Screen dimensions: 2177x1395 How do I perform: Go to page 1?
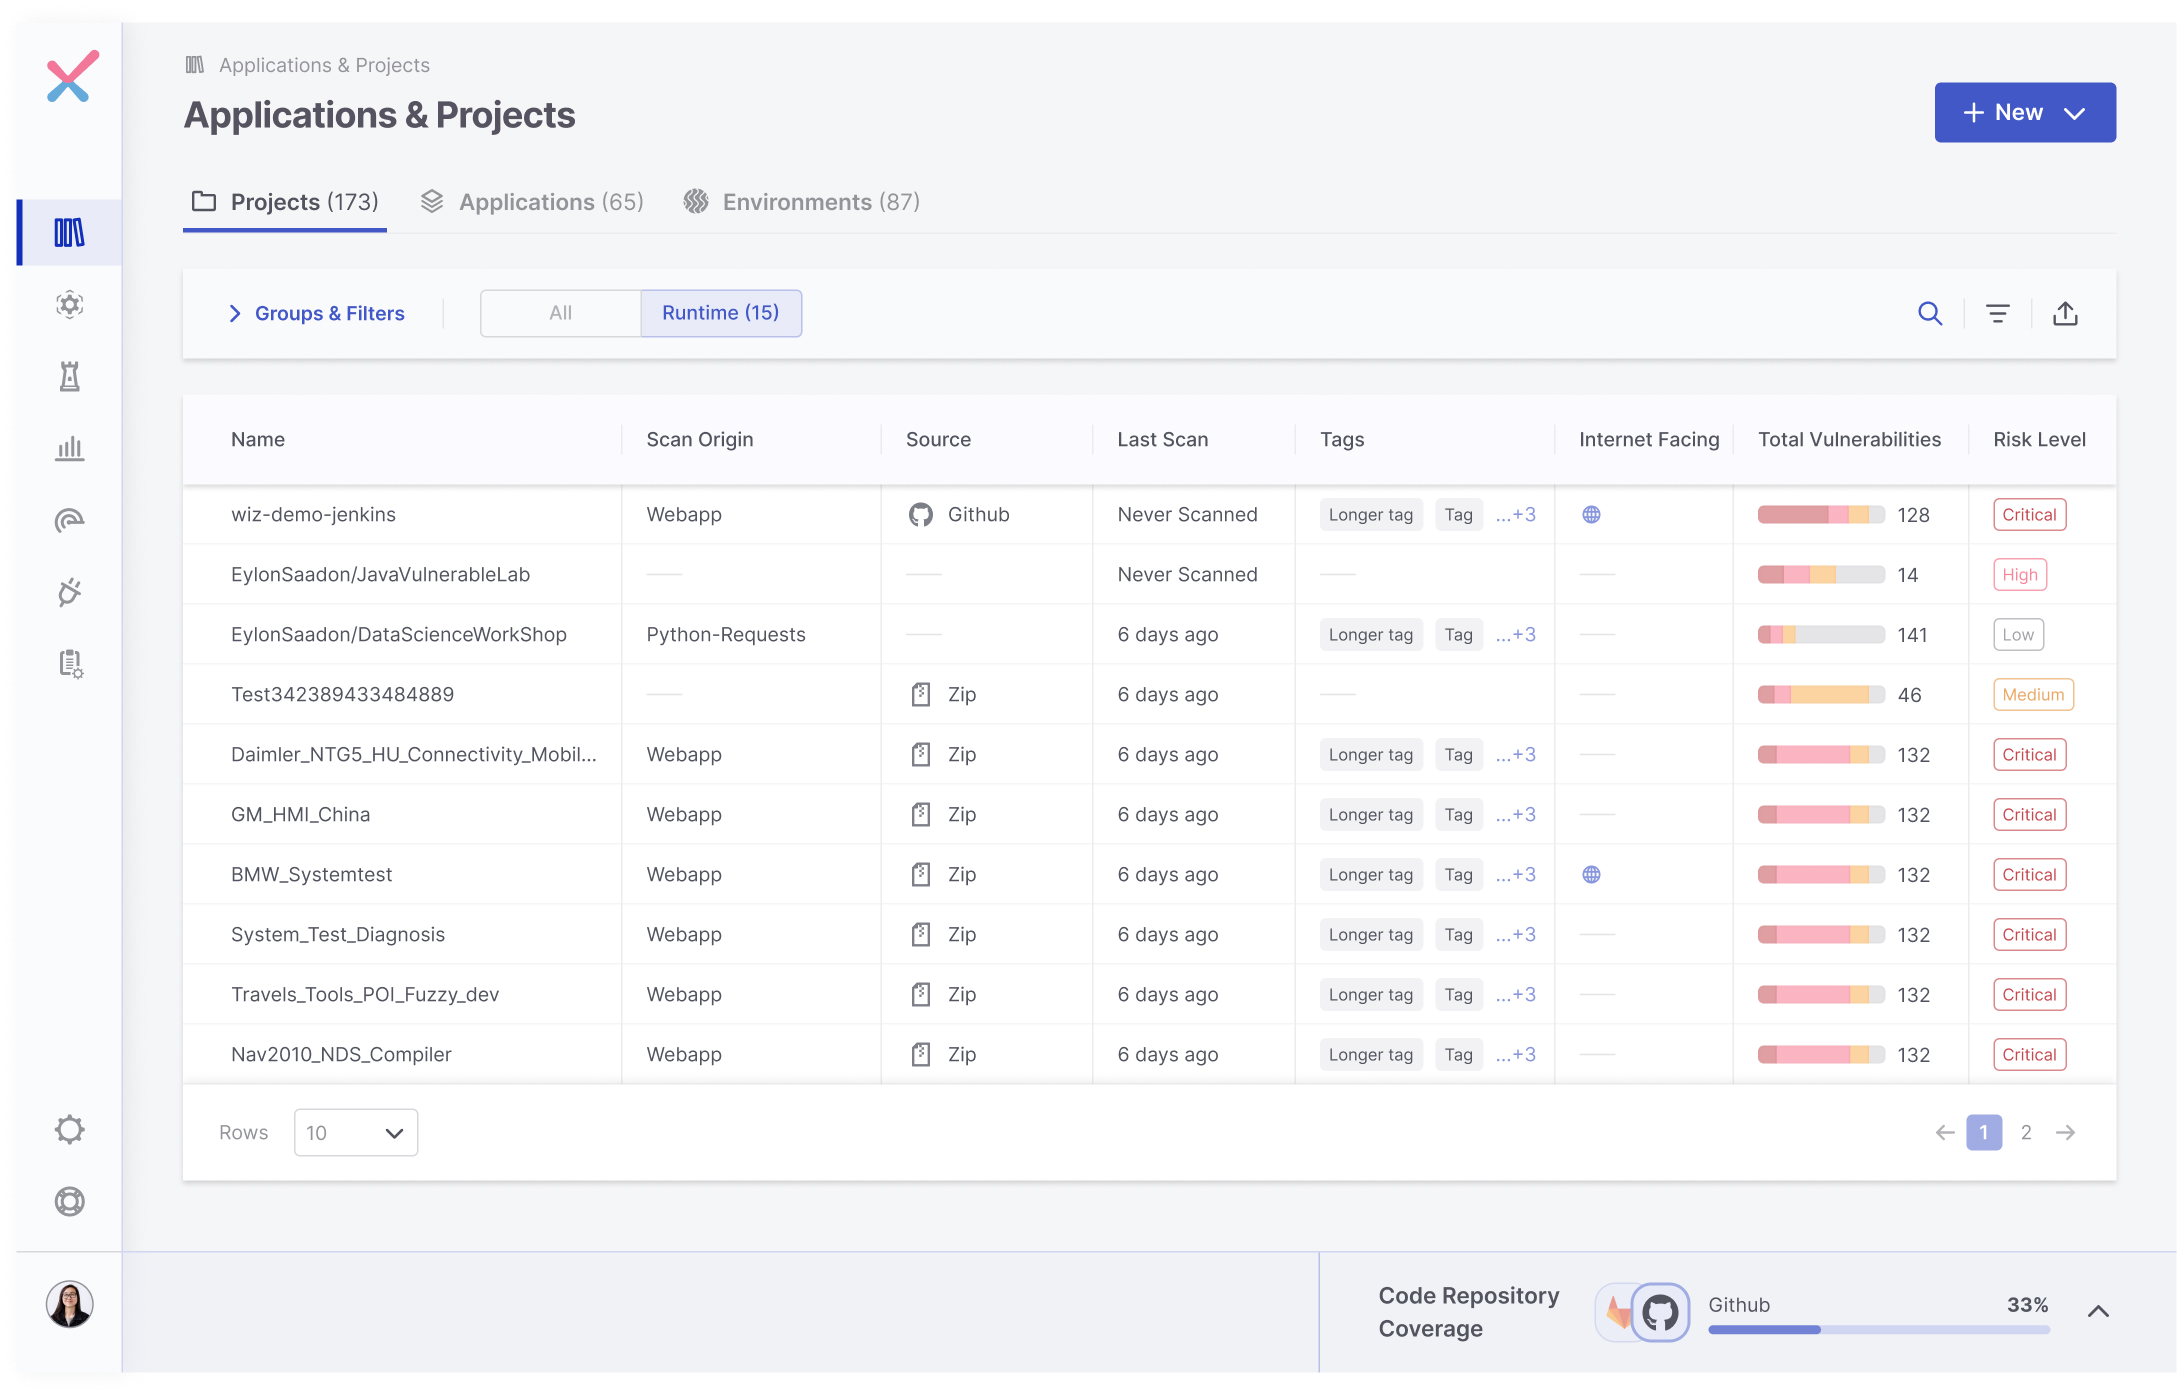pyautogui.click(x=1984, y=1133)
